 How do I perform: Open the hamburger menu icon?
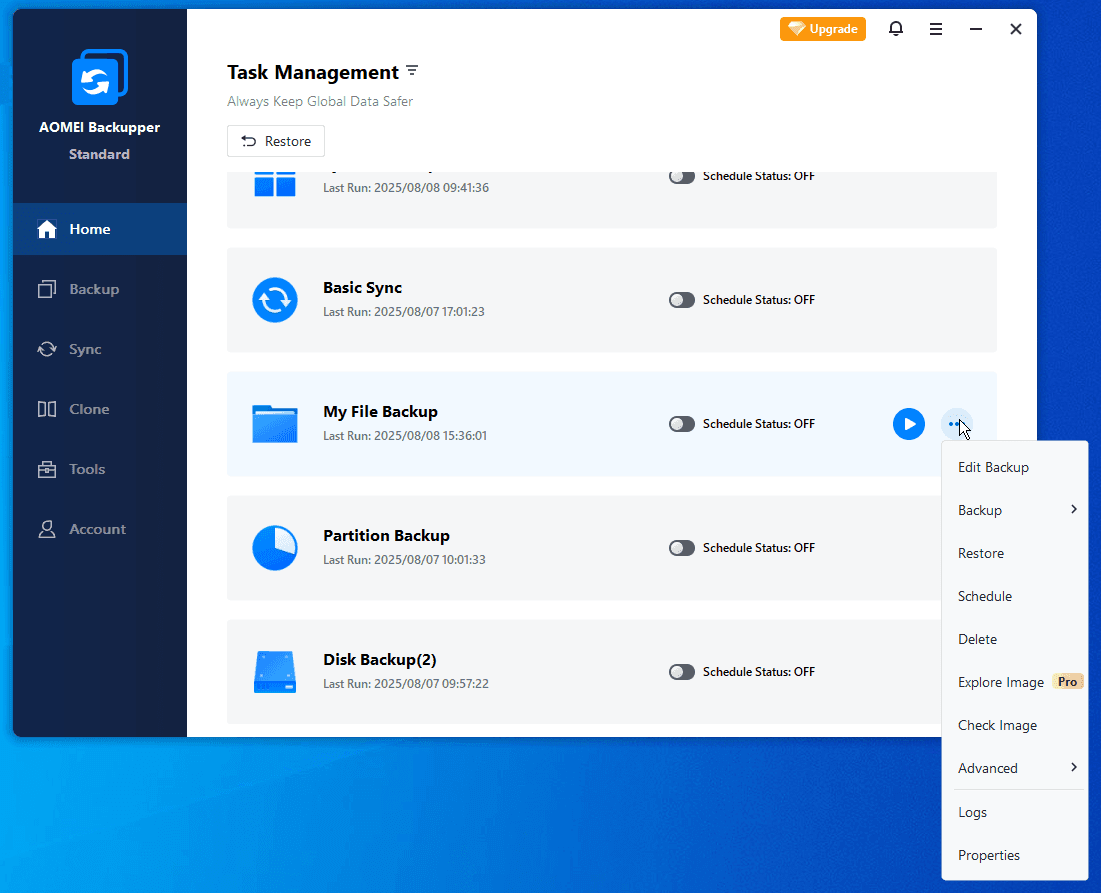tap(936, 29)
